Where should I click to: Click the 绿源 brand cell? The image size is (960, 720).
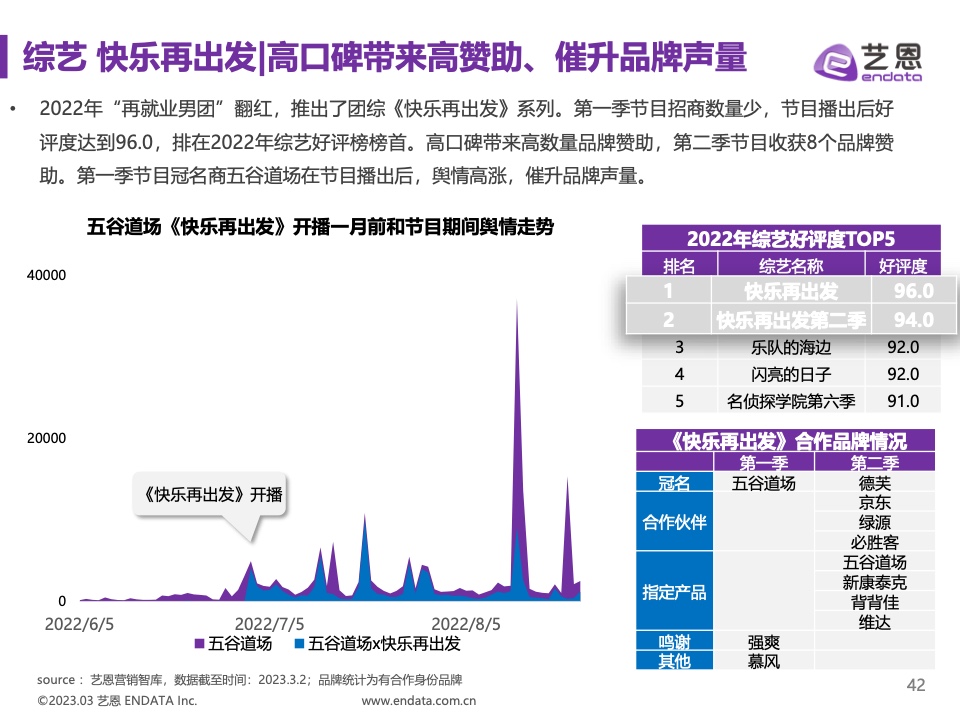874,522
